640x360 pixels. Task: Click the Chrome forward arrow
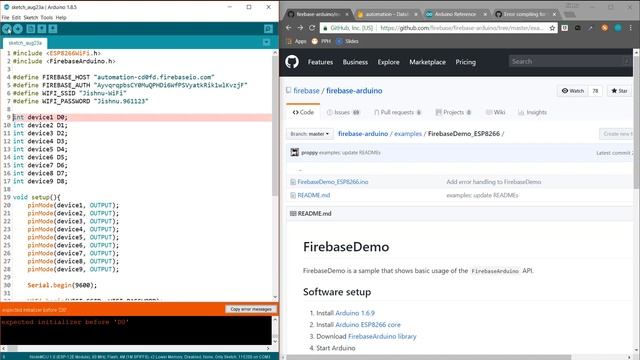[300, 28]
